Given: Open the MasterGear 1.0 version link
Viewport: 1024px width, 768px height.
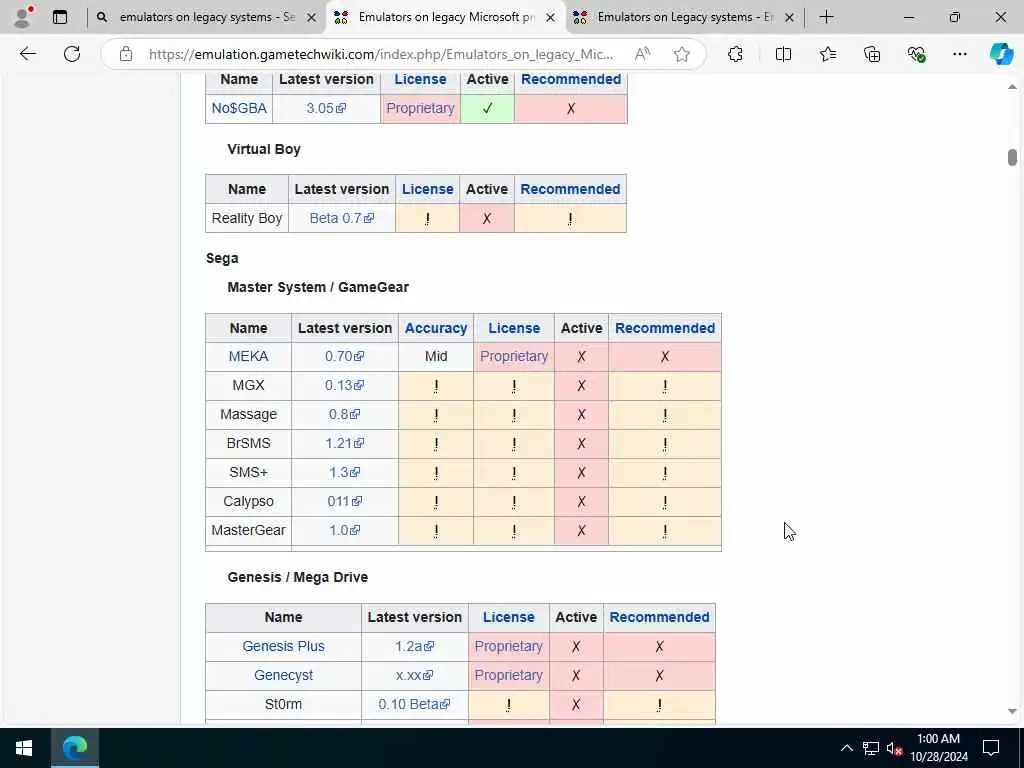Looking at the screenshot, I should (344, 530).
